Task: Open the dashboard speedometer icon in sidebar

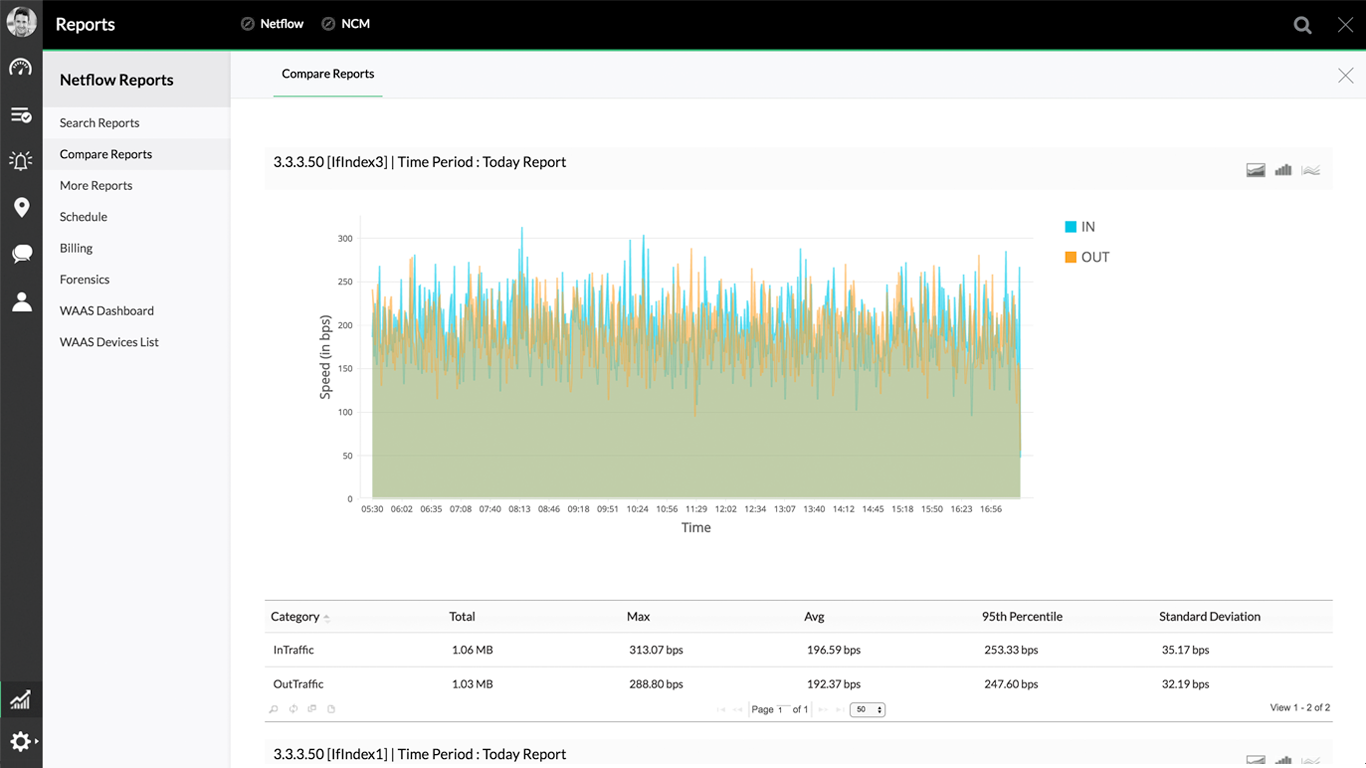Action: 21,68
